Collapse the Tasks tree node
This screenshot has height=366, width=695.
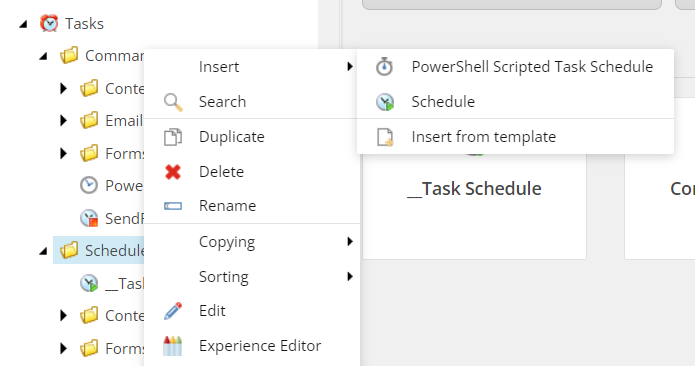(23, 24)
